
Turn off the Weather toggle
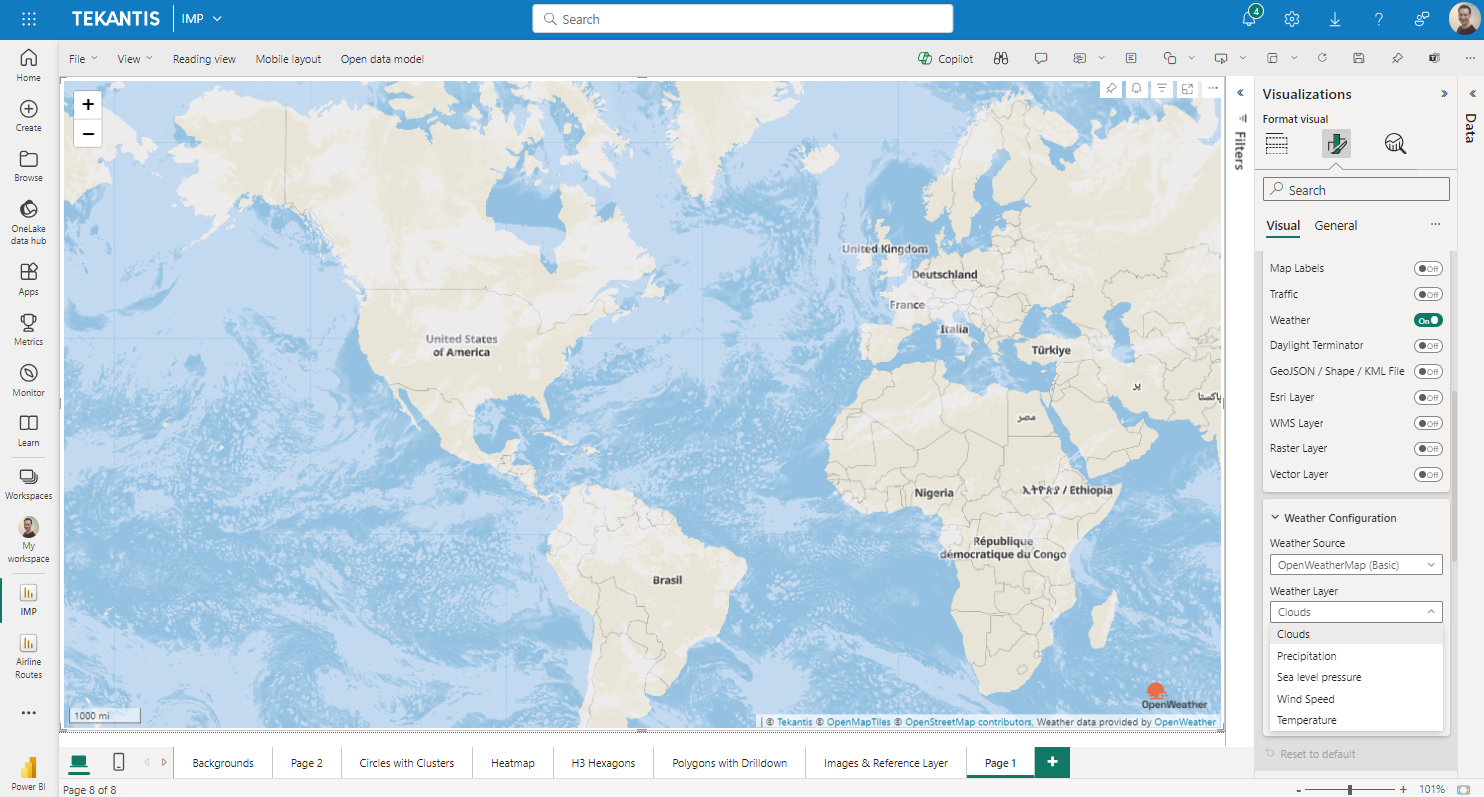(1428, 319)
